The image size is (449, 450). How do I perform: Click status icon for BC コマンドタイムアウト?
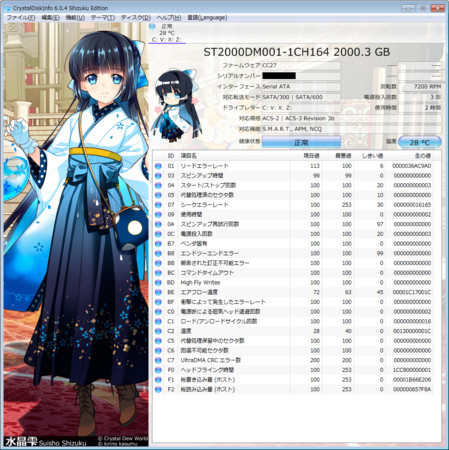tap(158, 273)
